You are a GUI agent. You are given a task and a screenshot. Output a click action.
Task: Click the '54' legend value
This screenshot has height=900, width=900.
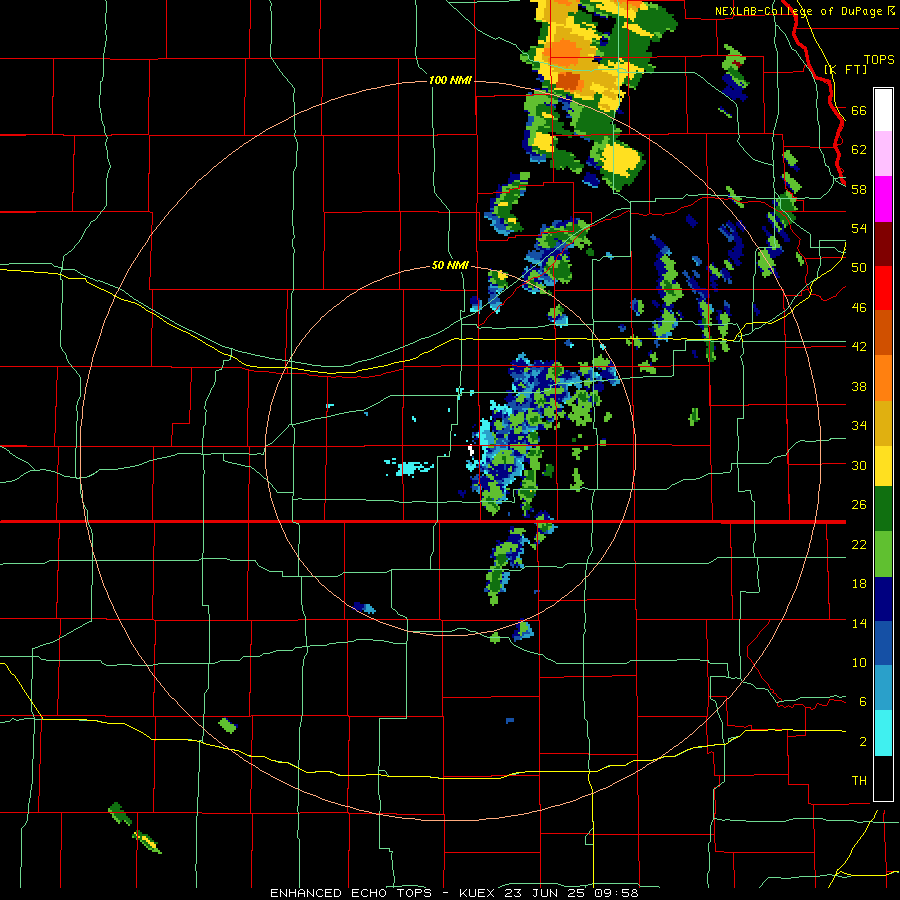tap(859, 228)
